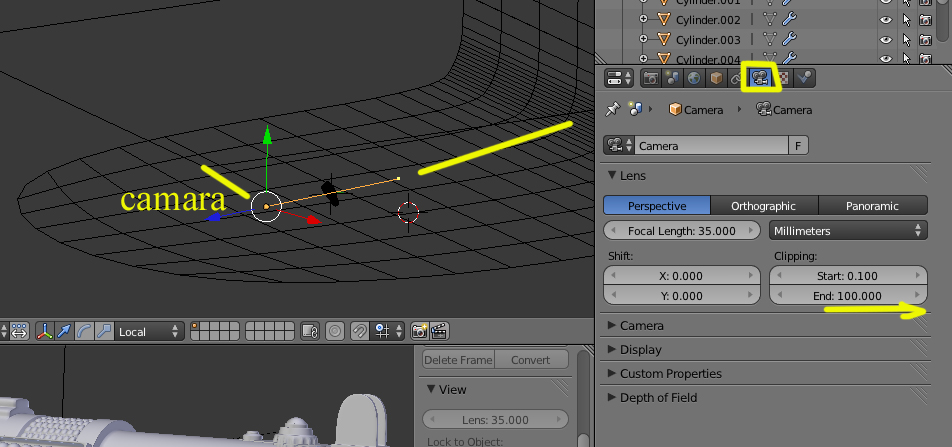Click the scene icon in the breadcrumb
Viewport: 952px width, 447px height.
[636, 109]
